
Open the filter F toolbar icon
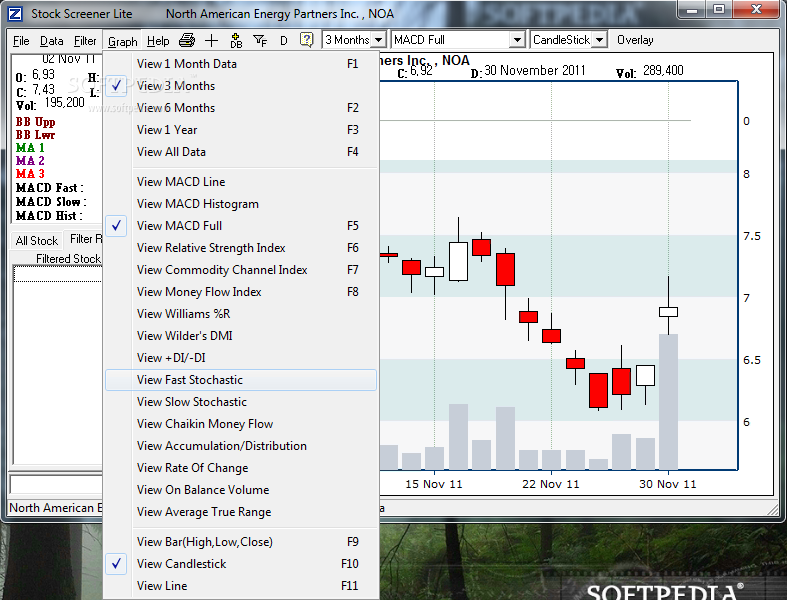(259, 41)
